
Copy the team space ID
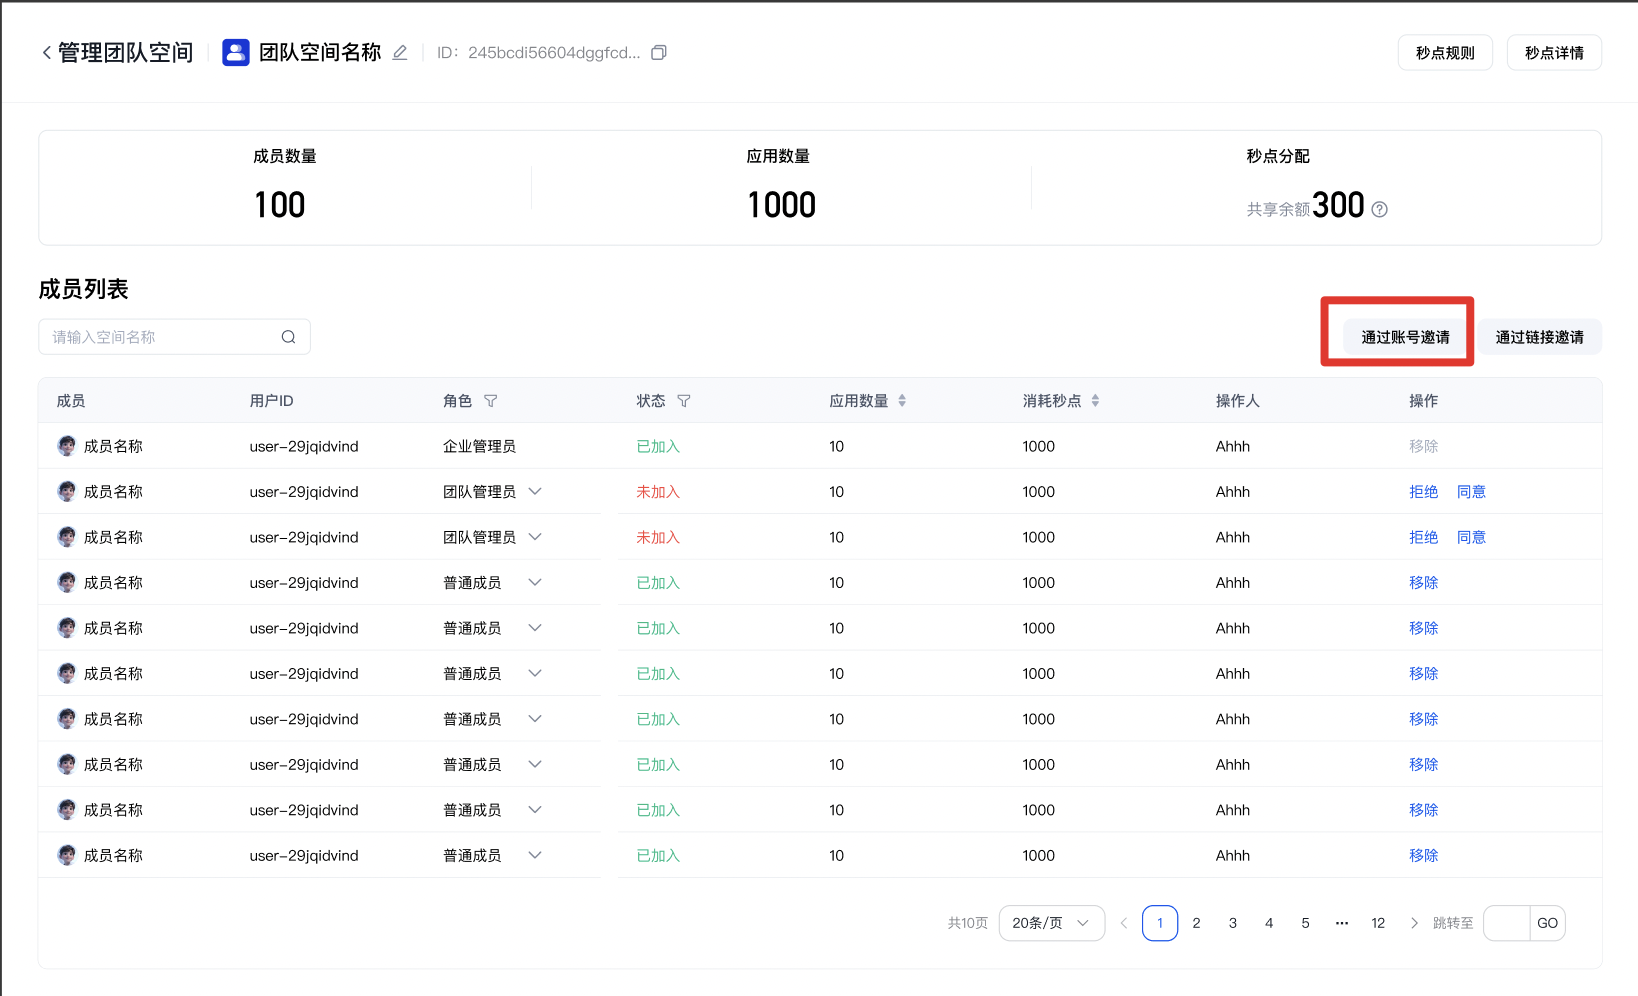click(x=658, y=53)
